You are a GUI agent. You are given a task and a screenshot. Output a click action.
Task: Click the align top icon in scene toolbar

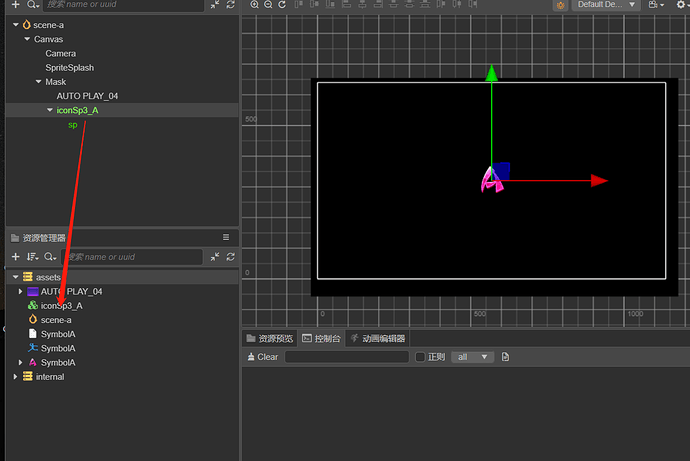tap(298, 4)
